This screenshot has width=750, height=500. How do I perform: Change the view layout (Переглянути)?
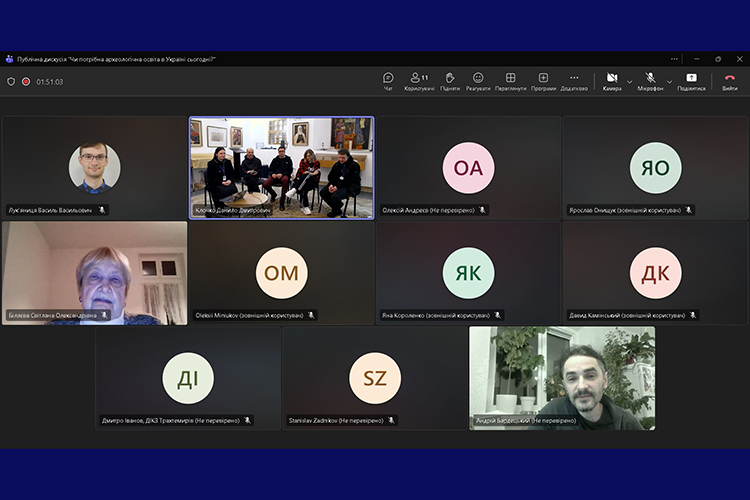tap(510, 81)
